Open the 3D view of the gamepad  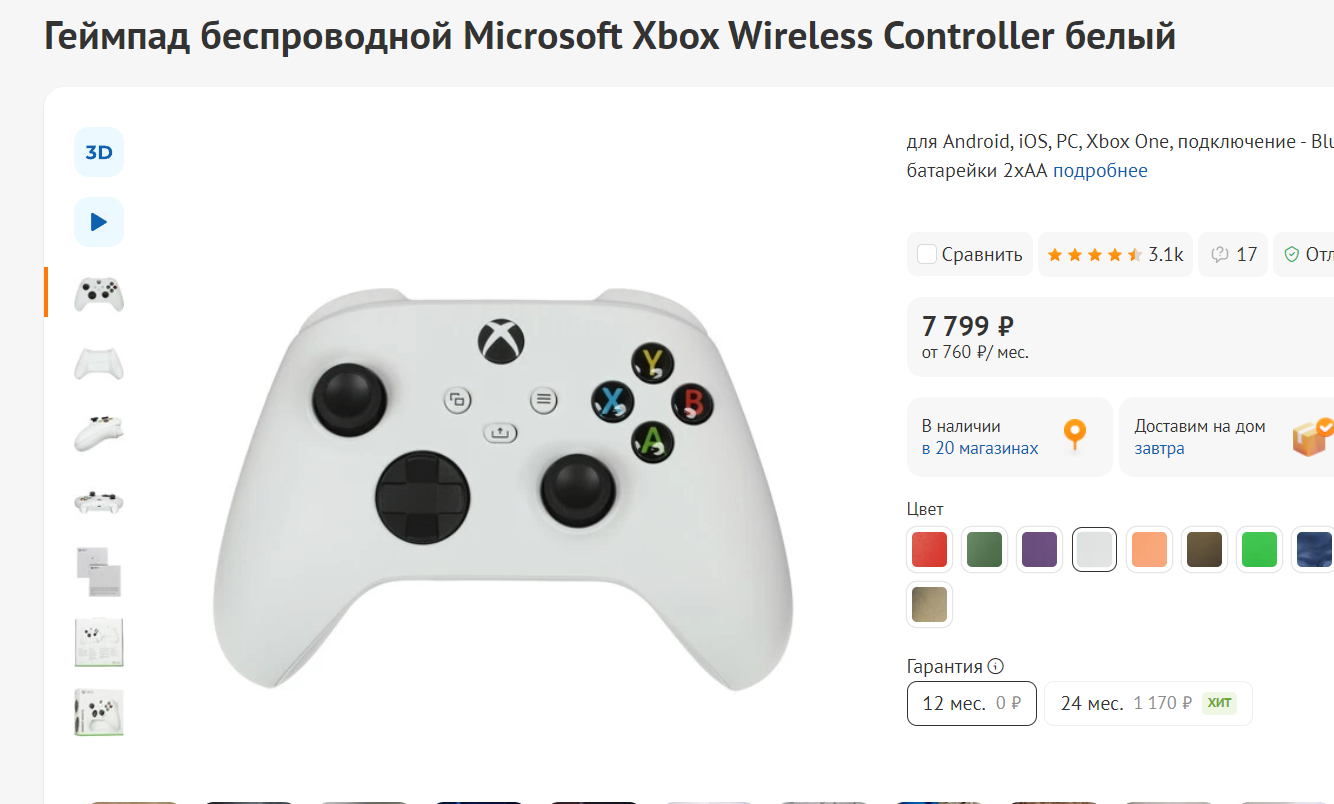pos(99,153)
